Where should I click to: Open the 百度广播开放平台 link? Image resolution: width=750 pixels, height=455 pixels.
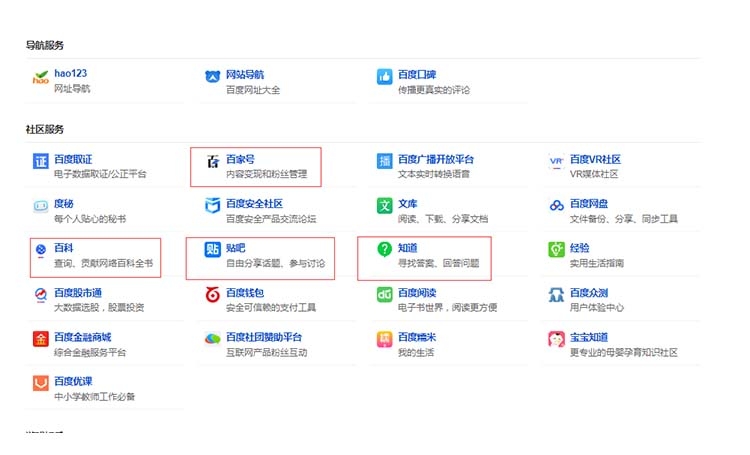tap(436, 159)
